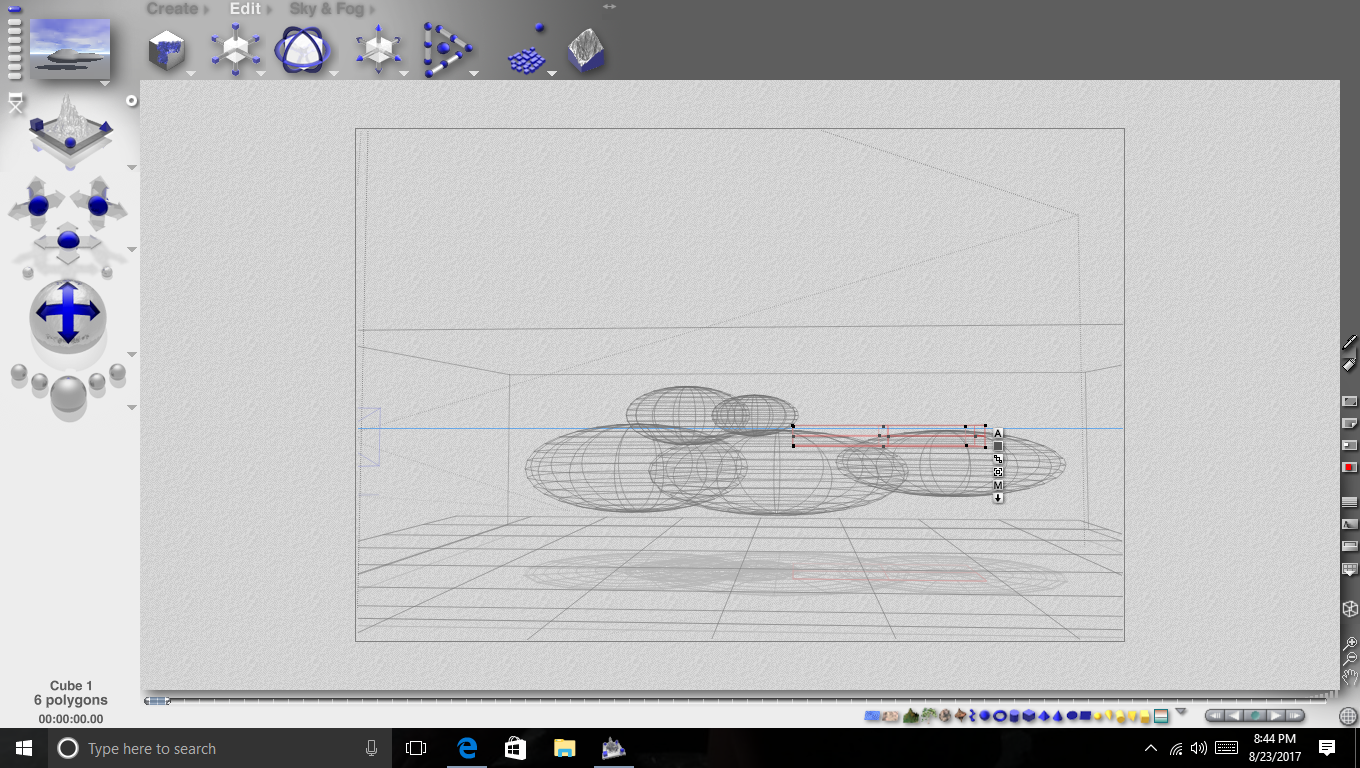Expand Randomize tool options triangle
This screenshot has width=1360, height=768.
(x=551, y=73)
